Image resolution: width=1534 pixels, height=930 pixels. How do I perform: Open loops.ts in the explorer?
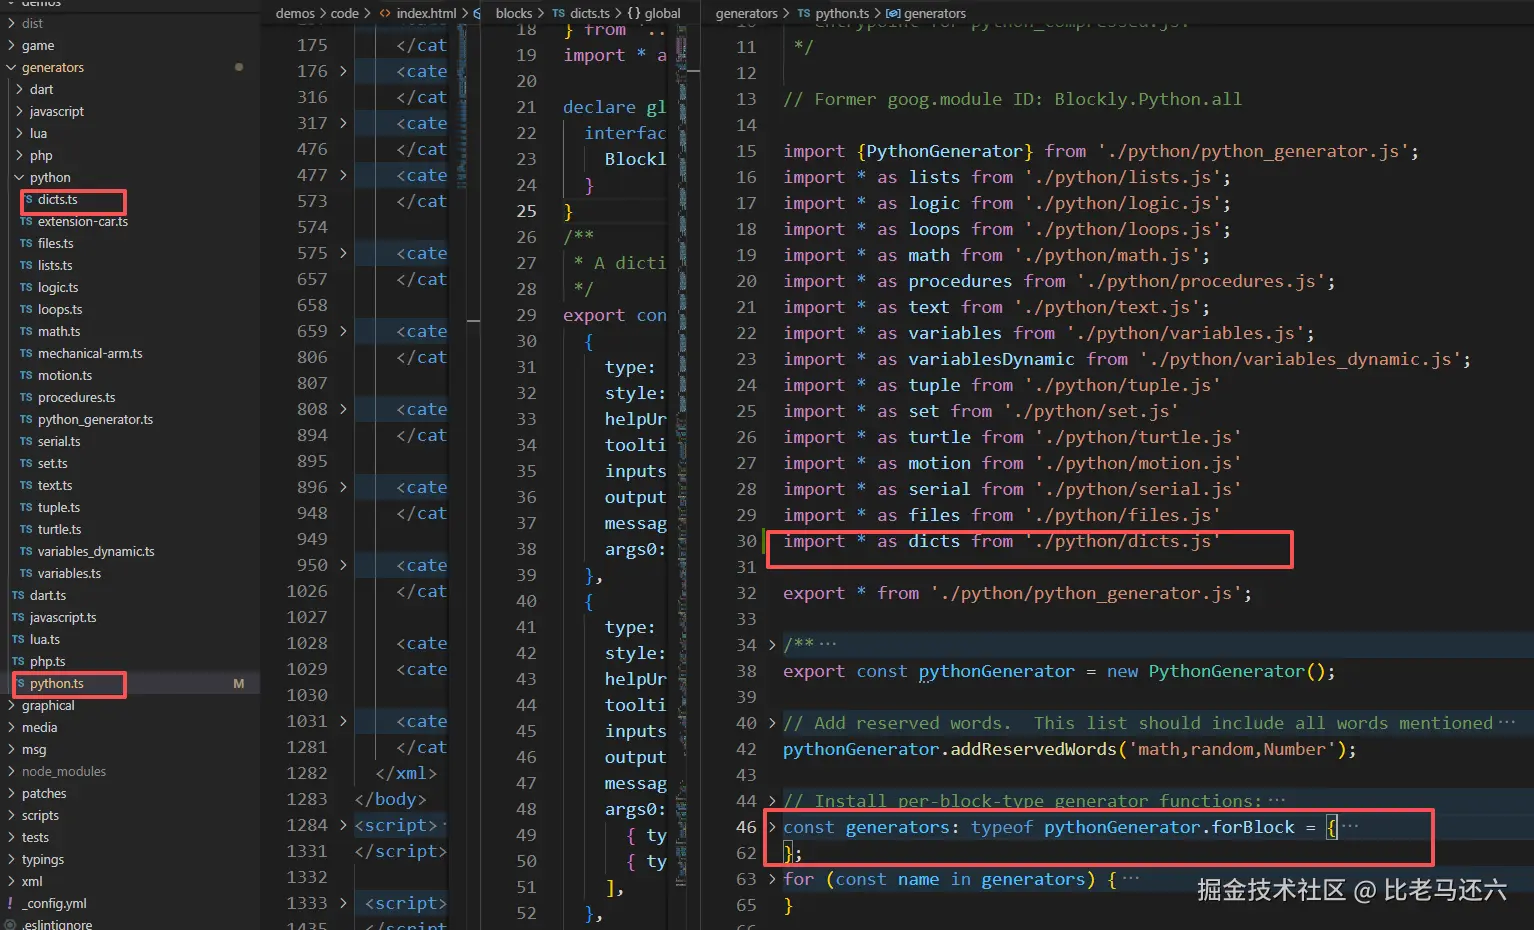pos(60,310)
